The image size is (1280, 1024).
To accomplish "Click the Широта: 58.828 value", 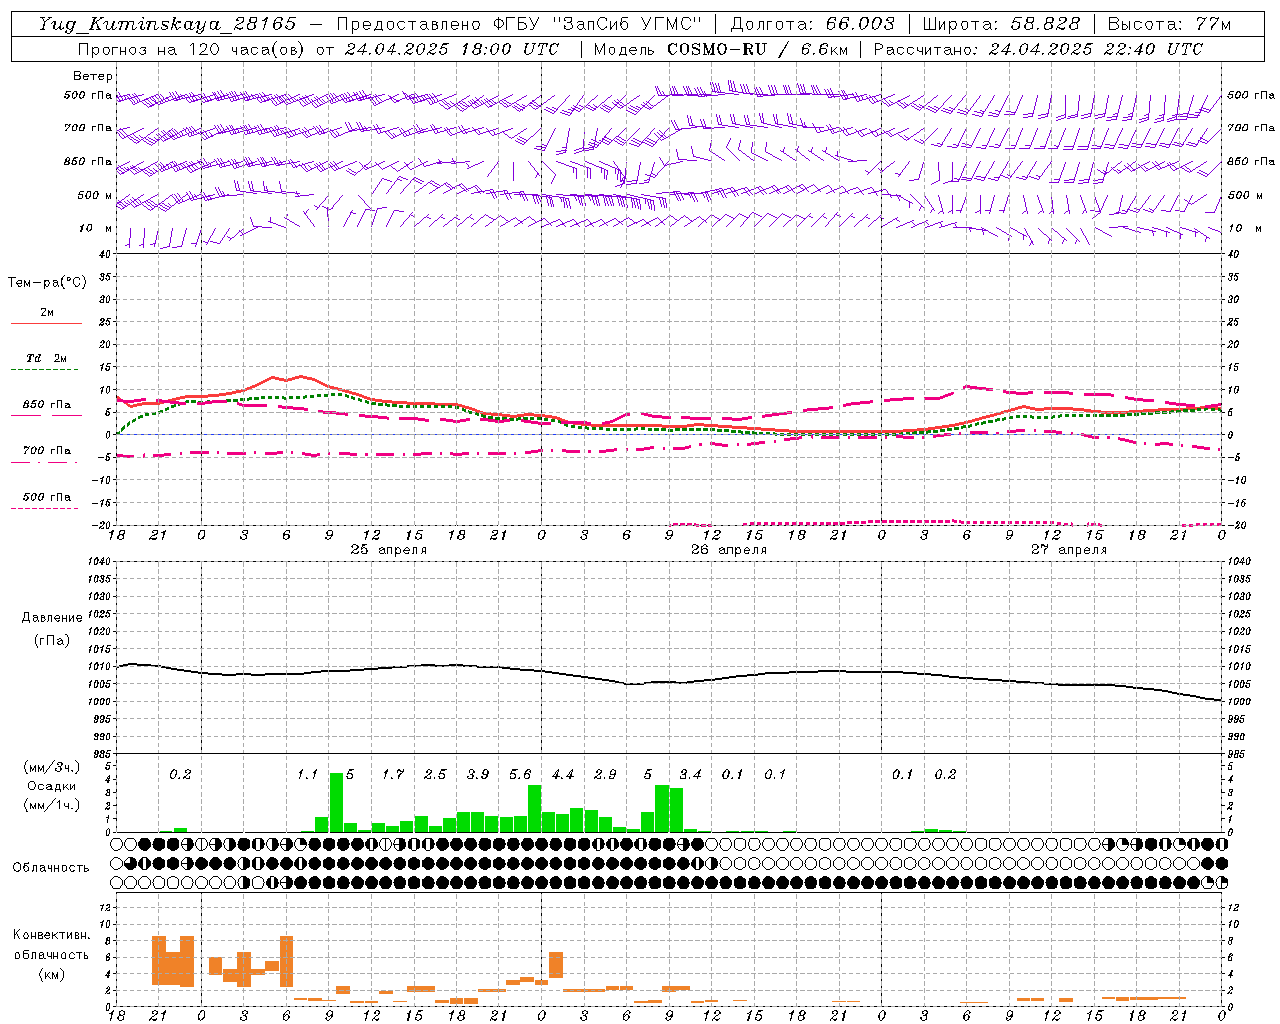I will 1001,24.
